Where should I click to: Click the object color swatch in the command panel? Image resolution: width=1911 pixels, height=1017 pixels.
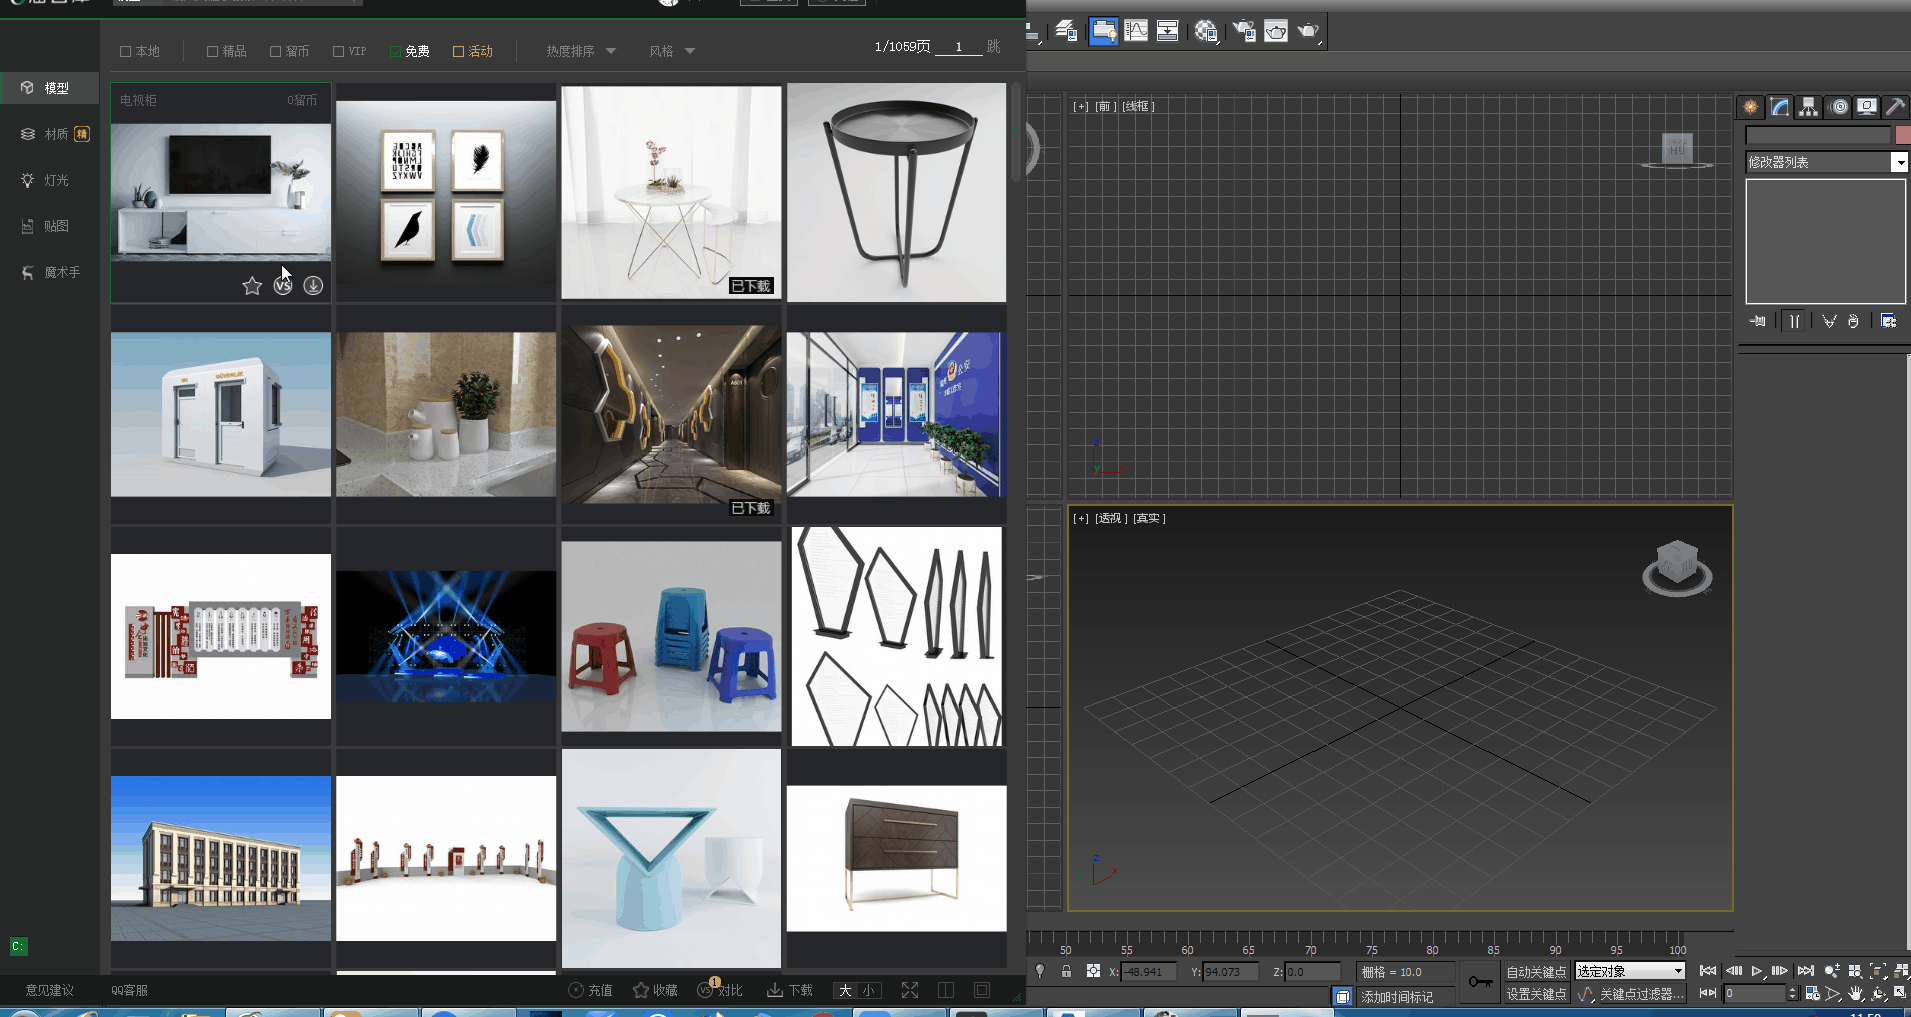pos(1902,135)
